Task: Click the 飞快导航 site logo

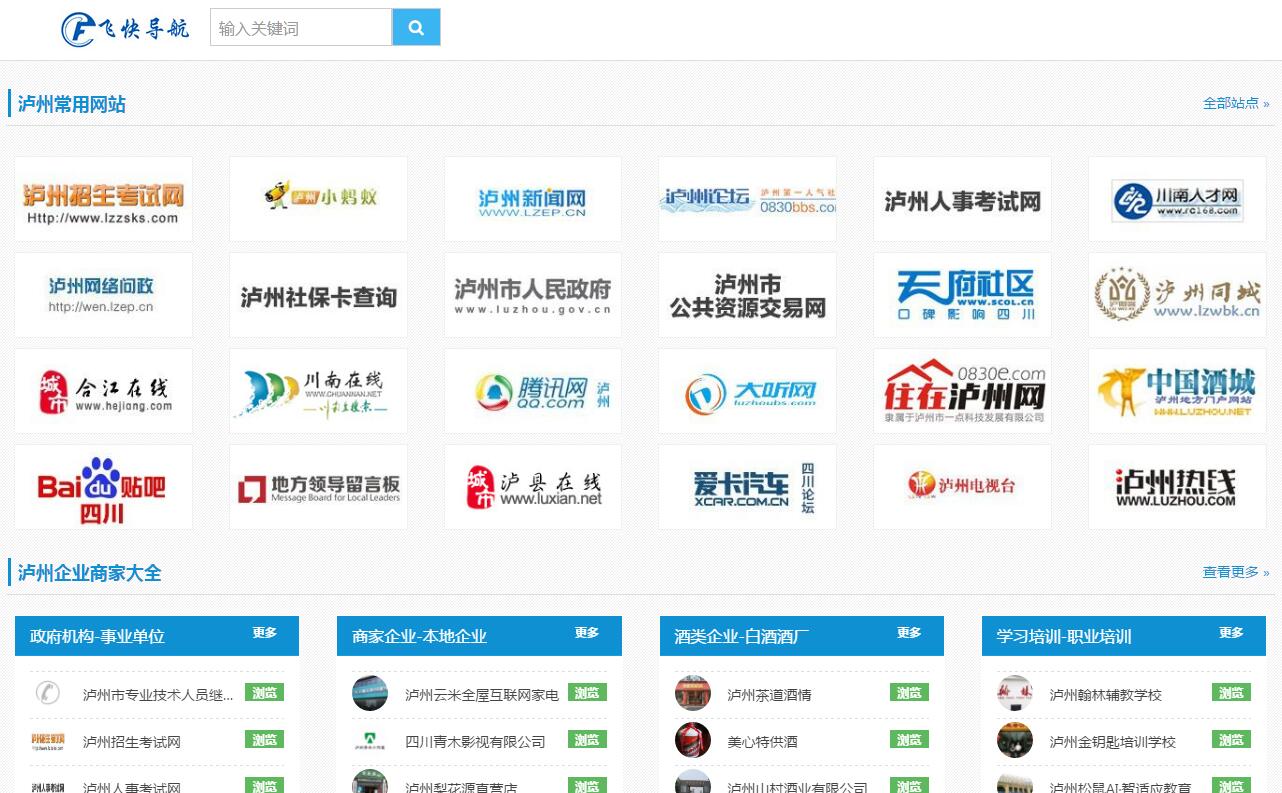Action: pyautogui.click(x=125, y=29)
